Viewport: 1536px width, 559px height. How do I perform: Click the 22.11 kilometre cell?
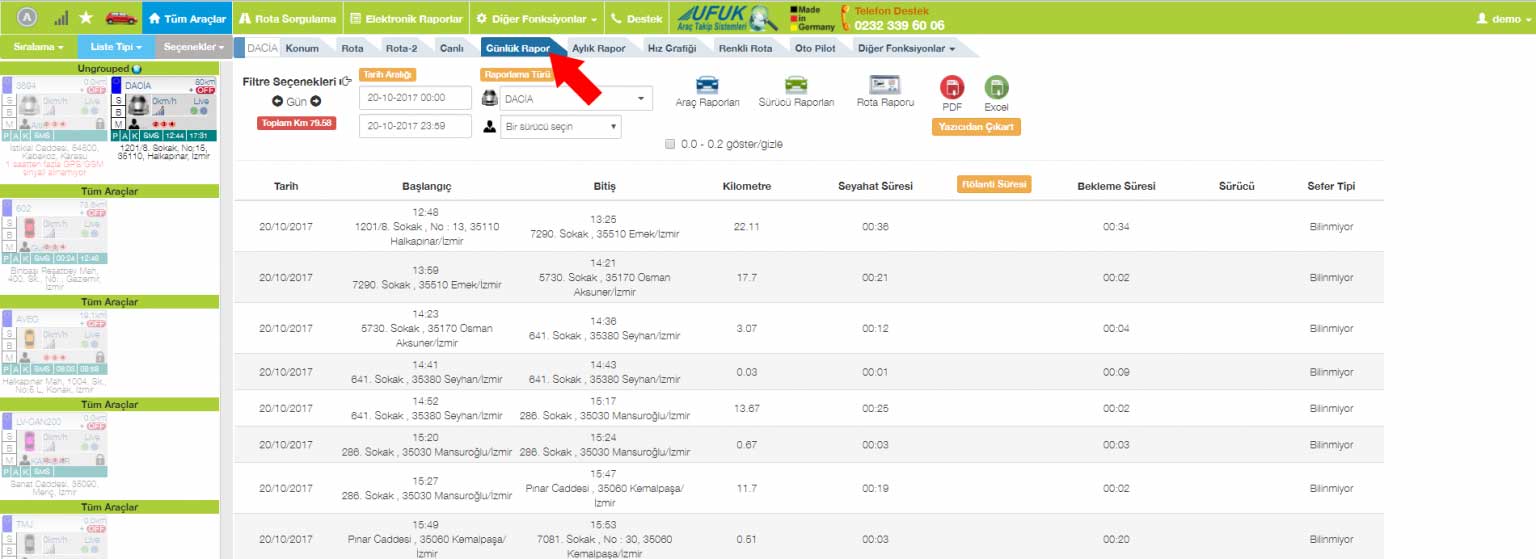pos(746,227)
